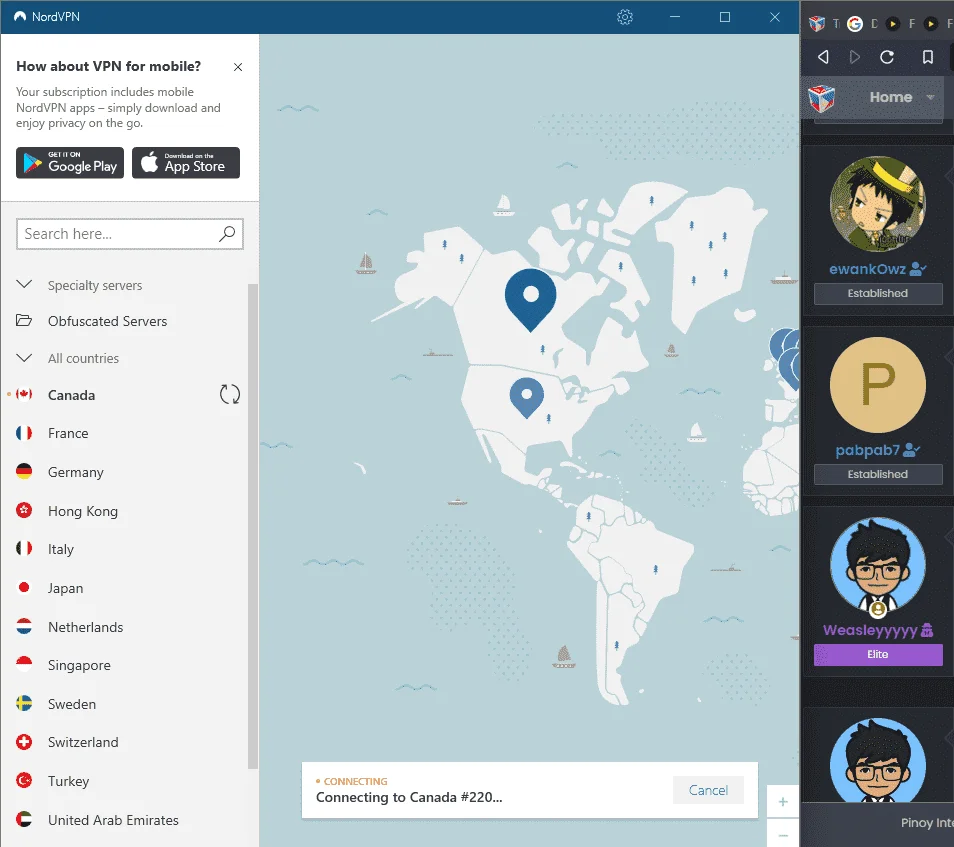Dismiss the VPN for mobile promo
The width and height of the screenshot is (954, 847).
(x=238, y=67)
